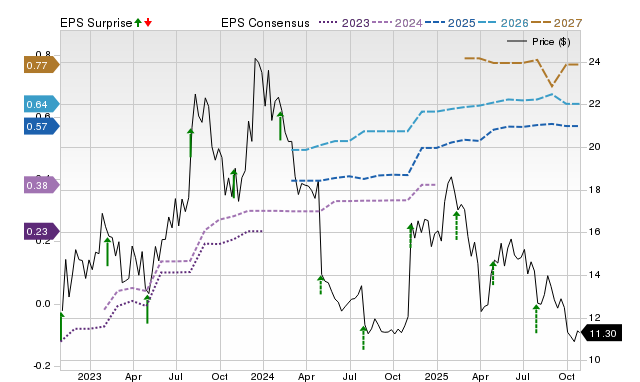The width and height of the screenshot is (640, 382).
Task: Select the 2024 consensus legend entry
Action: coord(397,23)
